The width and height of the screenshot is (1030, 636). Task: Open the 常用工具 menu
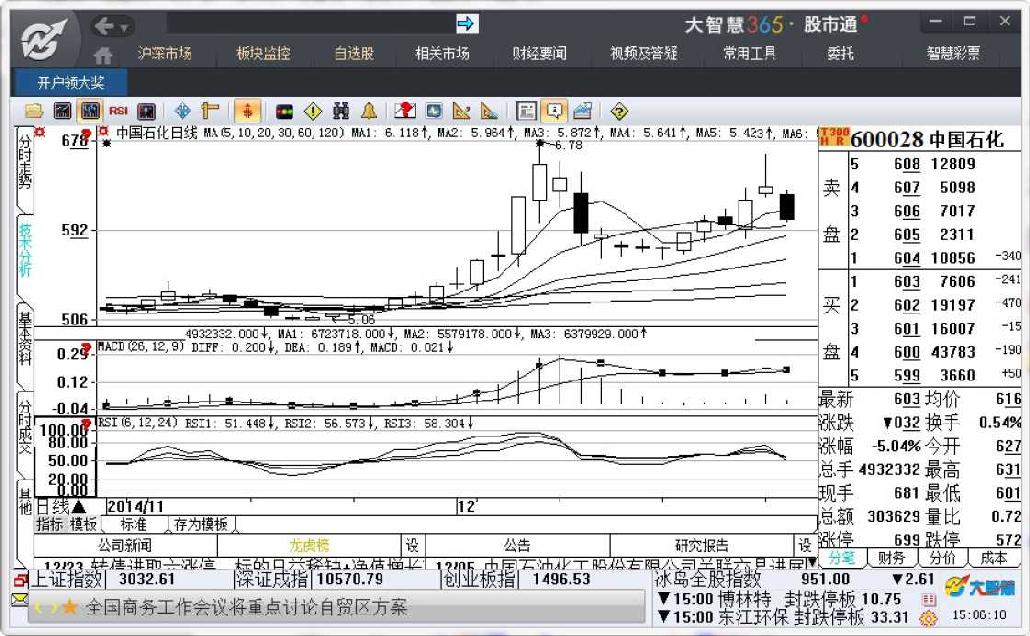[x=750, y=53]
